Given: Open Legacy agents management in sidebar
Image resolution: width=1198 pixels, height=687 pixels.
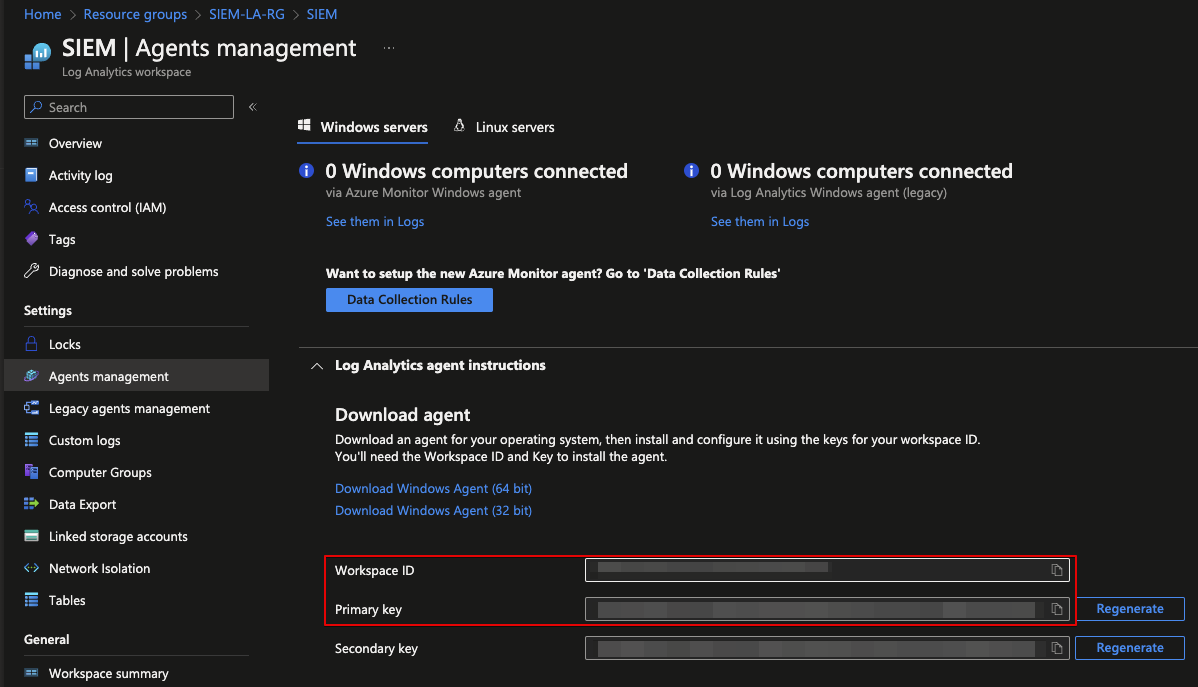Looking at the screenshot, I should 129,408.
